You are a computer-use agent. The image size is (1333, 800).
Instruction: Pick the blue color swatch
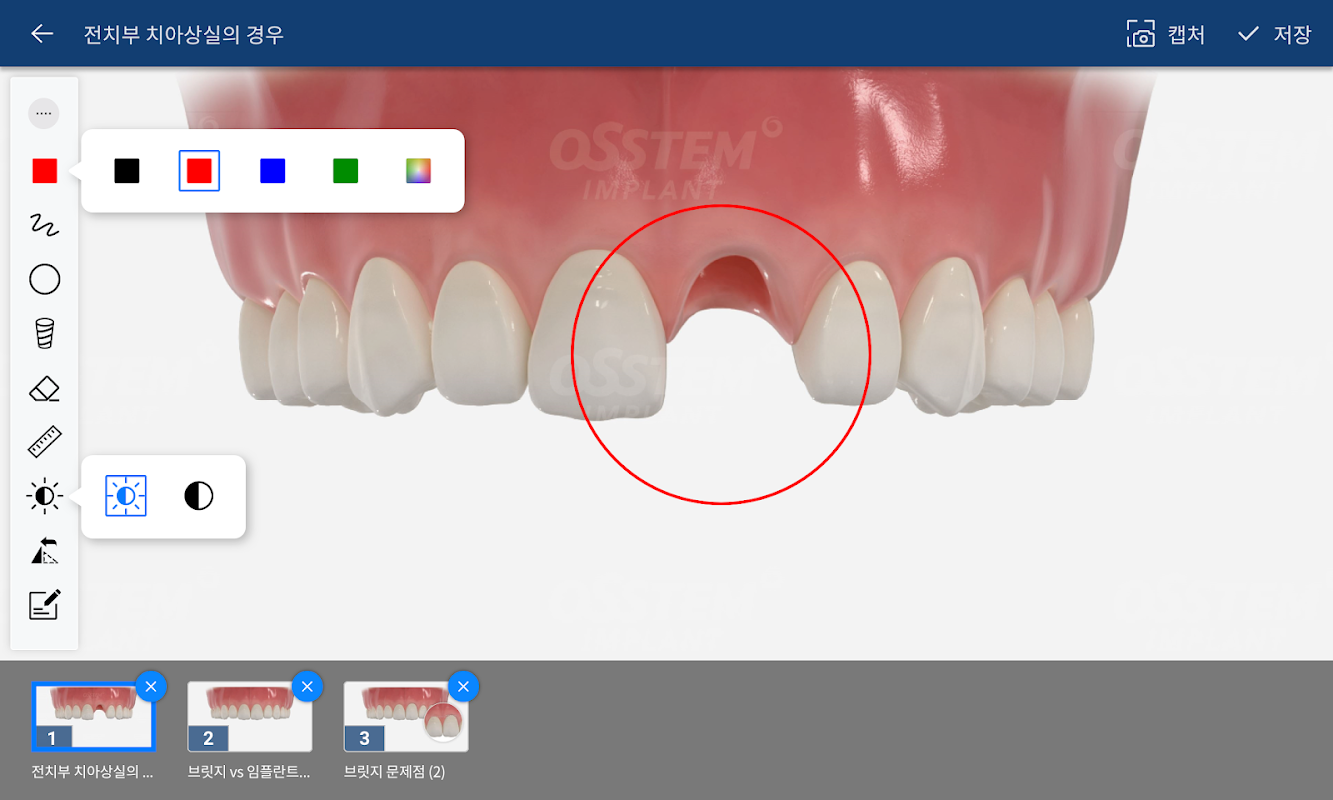click(272, 171)
